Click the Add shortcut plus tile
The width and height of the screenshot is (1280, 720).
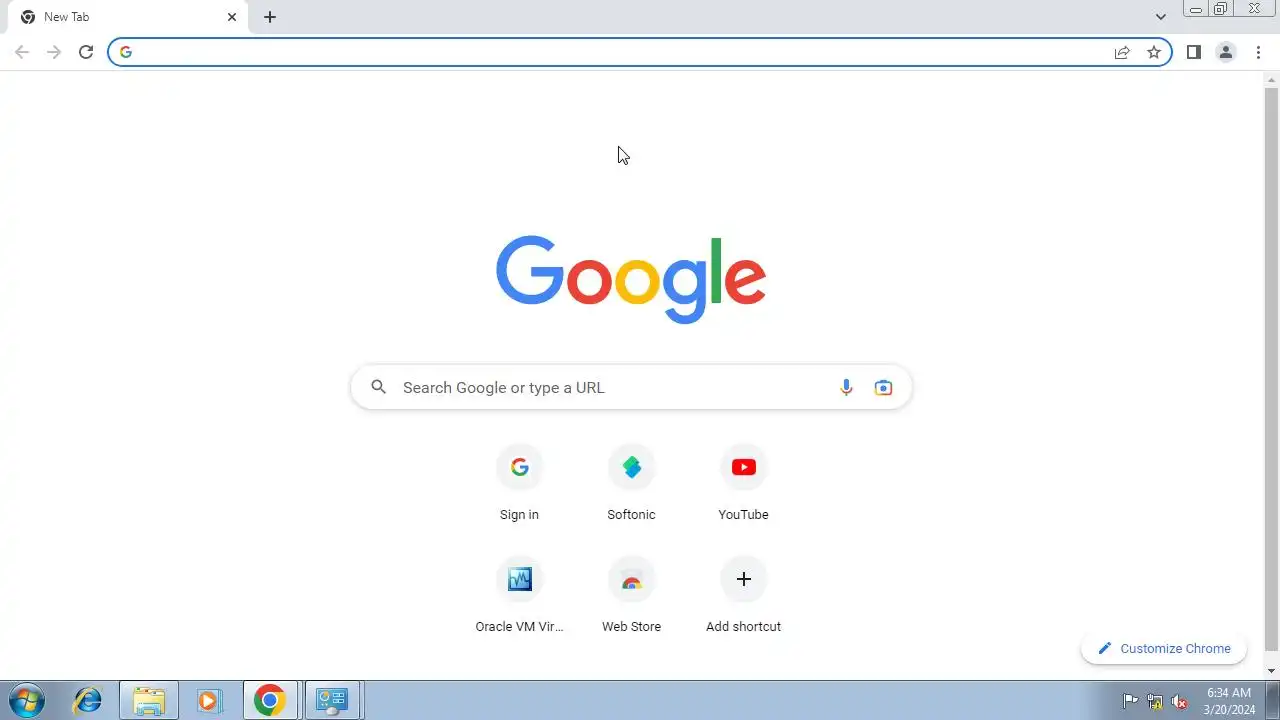click(743, 595)
